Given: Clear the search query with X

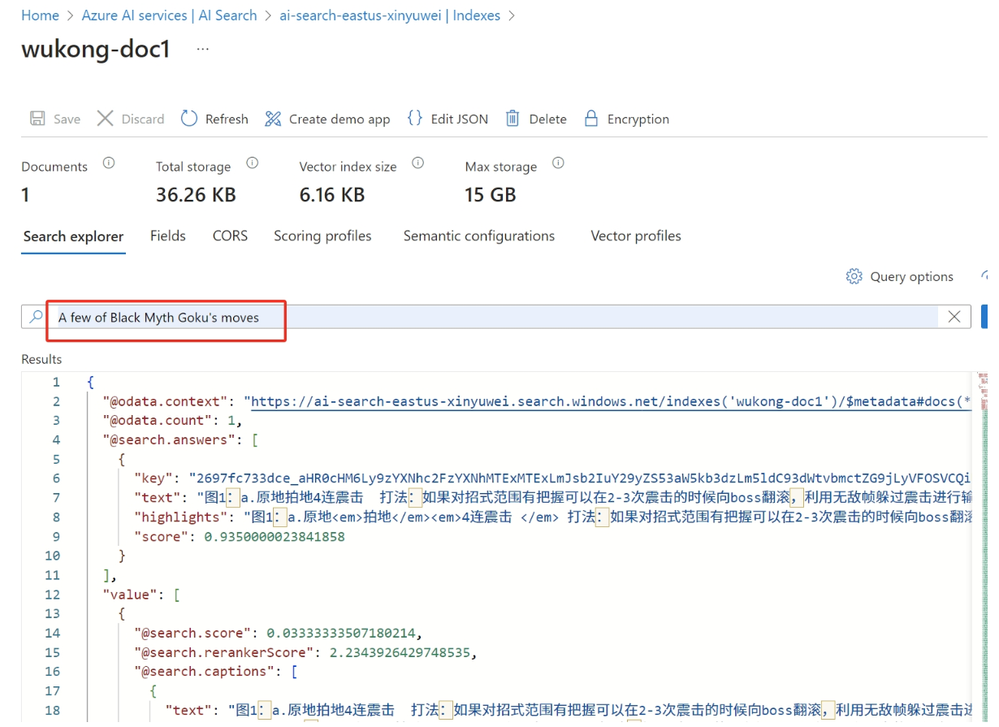Looking at the screenshot, I should (x=954, y=317).
